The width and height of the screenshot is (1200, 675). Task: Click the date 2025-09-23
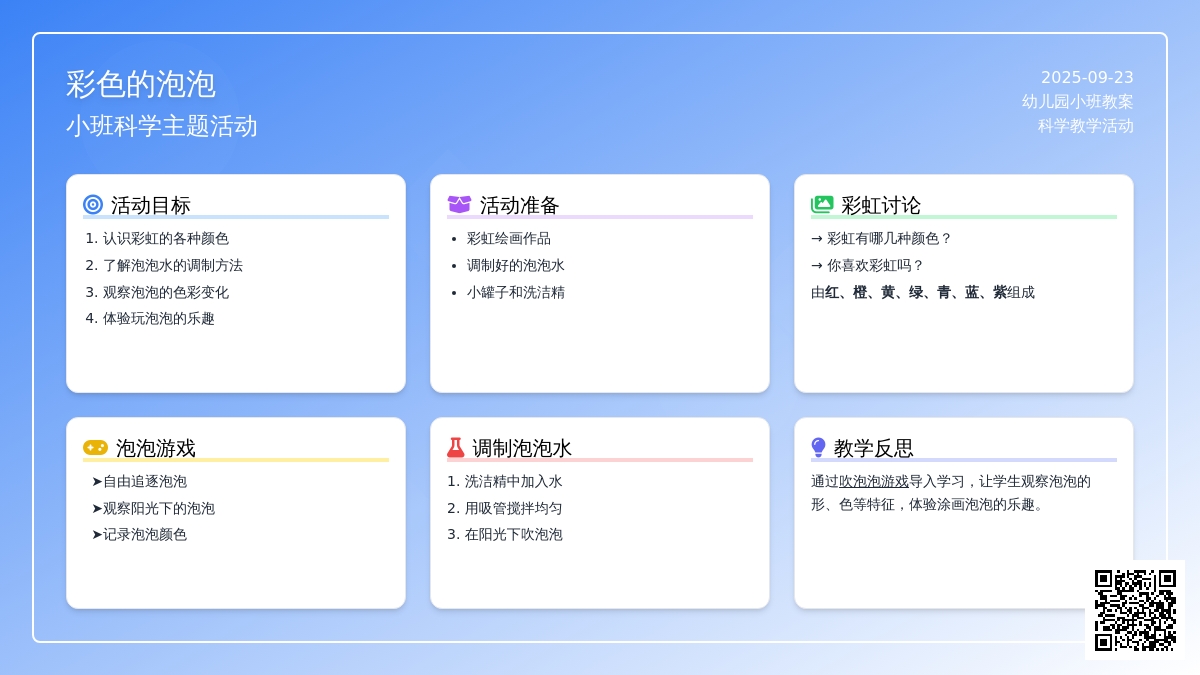[x=1087, y=78]
